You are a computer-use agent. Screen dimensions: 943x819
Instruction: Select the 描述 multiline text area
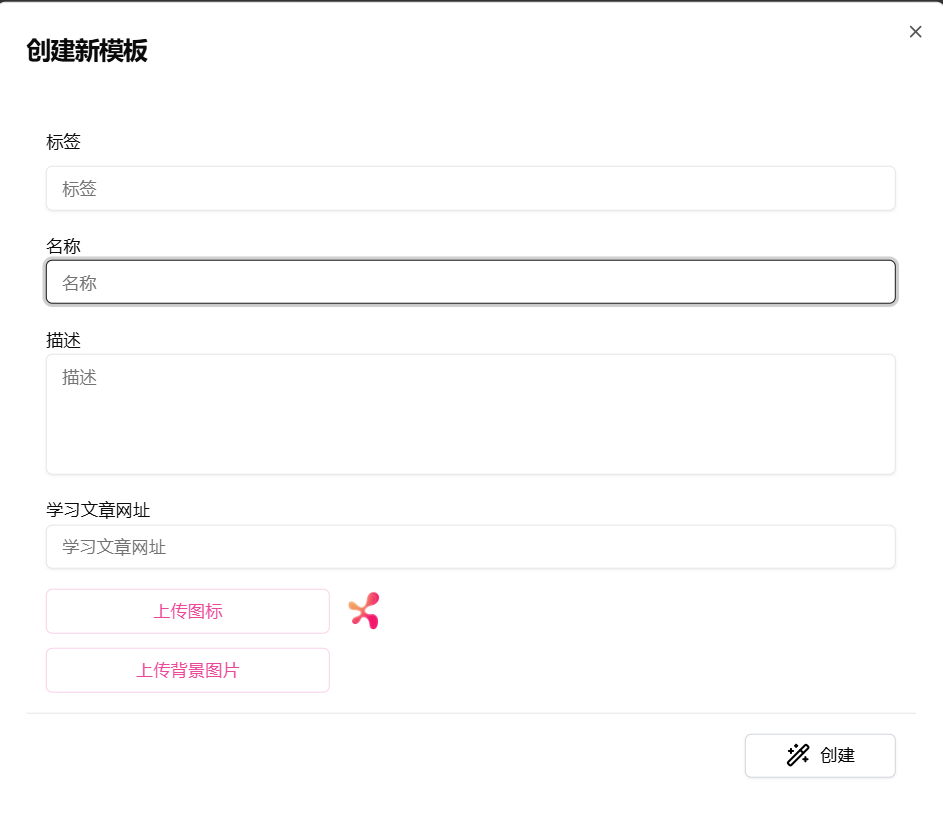[x=470, y=414]
